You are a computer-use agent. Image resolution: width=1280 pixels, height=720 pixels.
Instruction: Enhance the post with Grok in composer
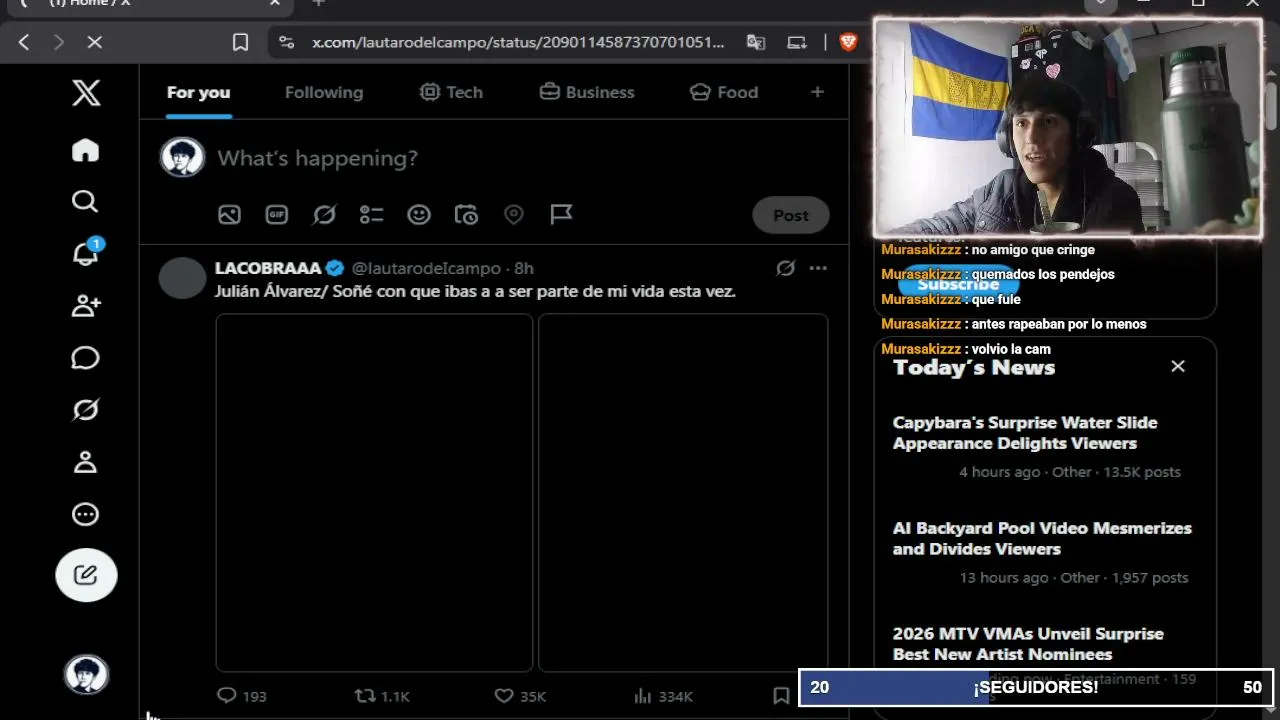[324, 214]
